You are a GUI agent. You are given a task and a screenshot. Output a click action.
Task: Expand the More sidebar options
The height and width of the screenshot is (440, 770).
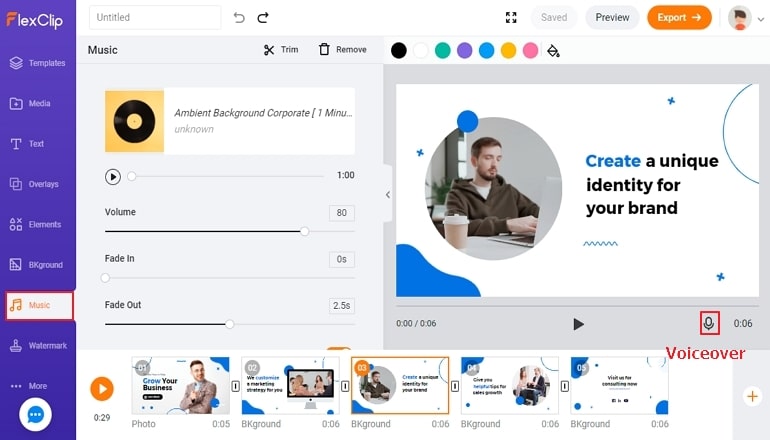click(x=28, y=386)
